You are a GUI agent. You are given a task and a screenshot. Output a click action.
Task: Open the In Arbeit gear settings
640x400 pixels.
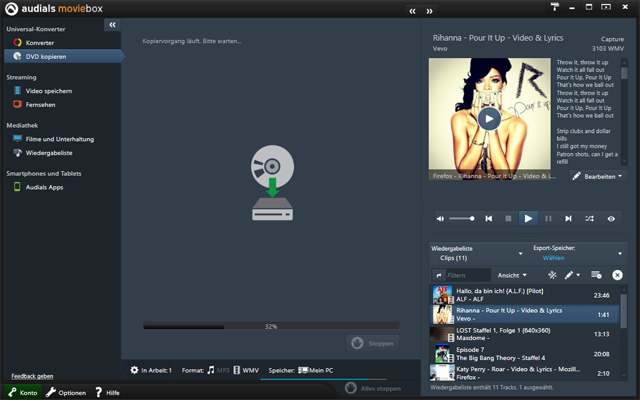(x=134, y=370)
